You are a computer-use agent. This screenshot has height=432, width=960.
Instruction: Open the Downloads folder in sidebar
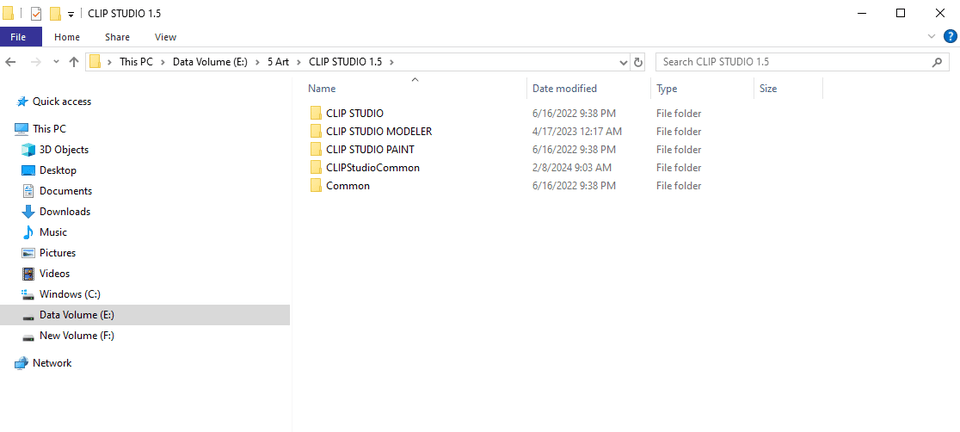click(x=65, y=212)
